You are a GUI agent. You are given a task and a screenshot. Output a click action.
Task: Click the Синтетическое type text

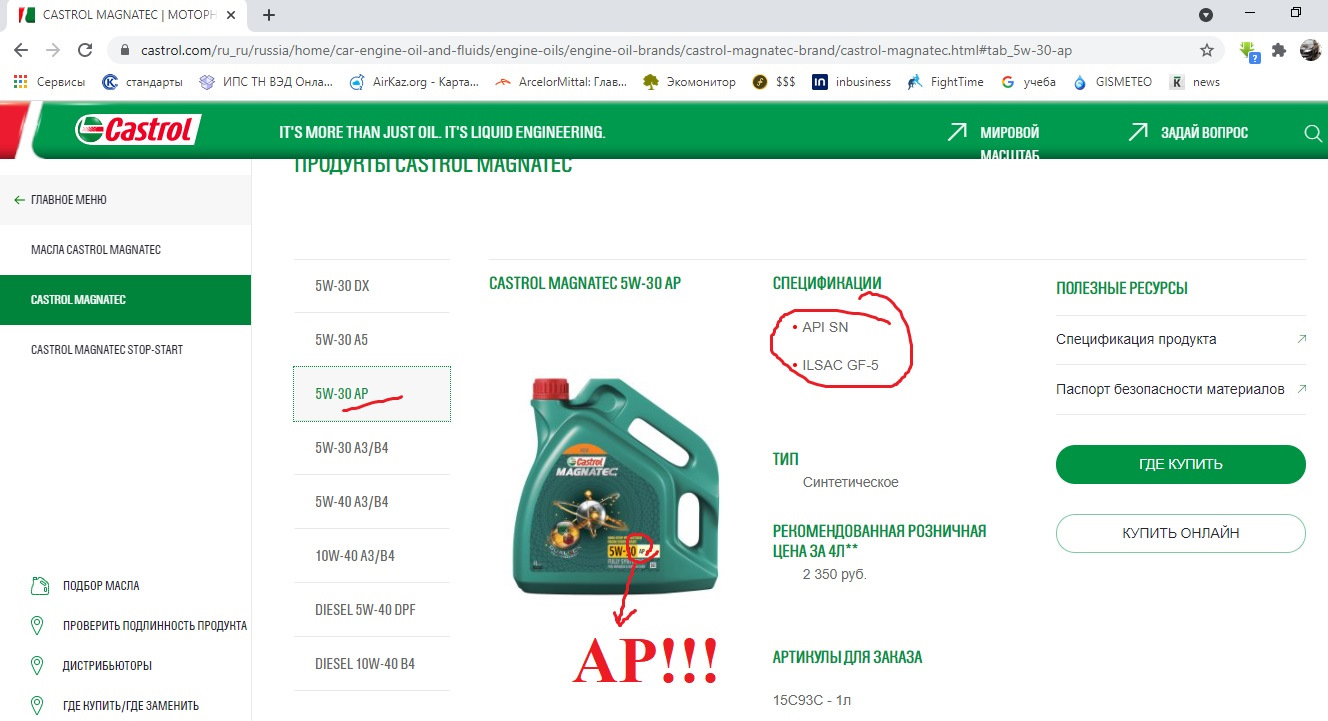pyautogui.click(x=851, y=482)
